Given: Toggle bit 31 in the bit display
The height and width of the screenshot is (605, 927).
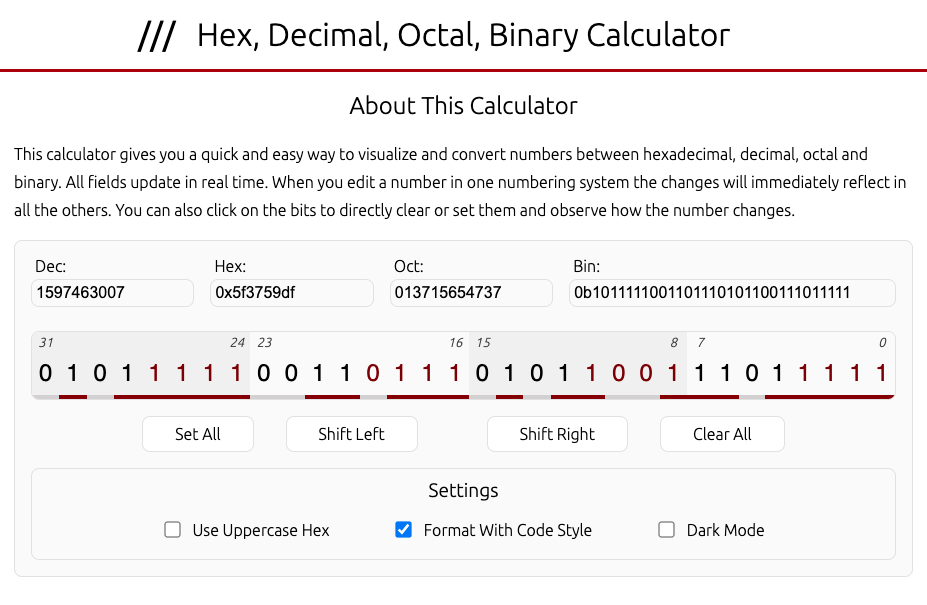Looking at the screenshot, I should coord(45,374).
